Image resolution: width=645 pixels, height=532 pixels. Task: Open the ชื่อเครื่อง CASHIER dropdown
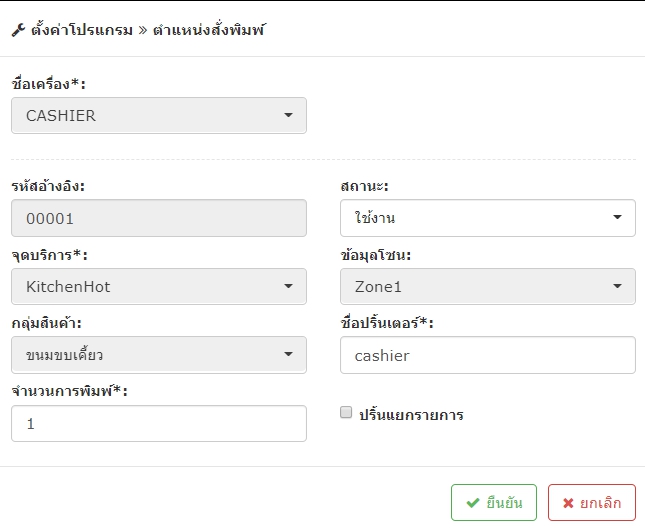pyautogui.click(x=159, y=116)
